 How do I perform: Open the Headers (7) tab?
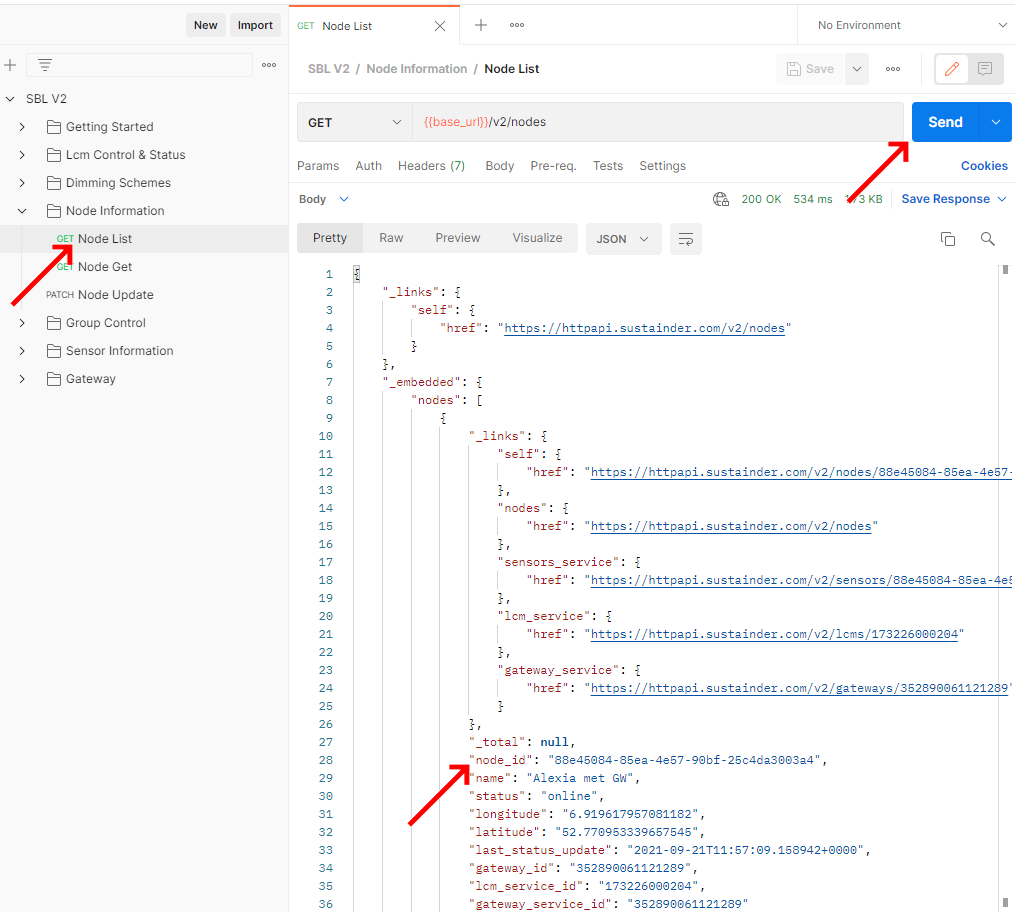[x=431, y=166]
